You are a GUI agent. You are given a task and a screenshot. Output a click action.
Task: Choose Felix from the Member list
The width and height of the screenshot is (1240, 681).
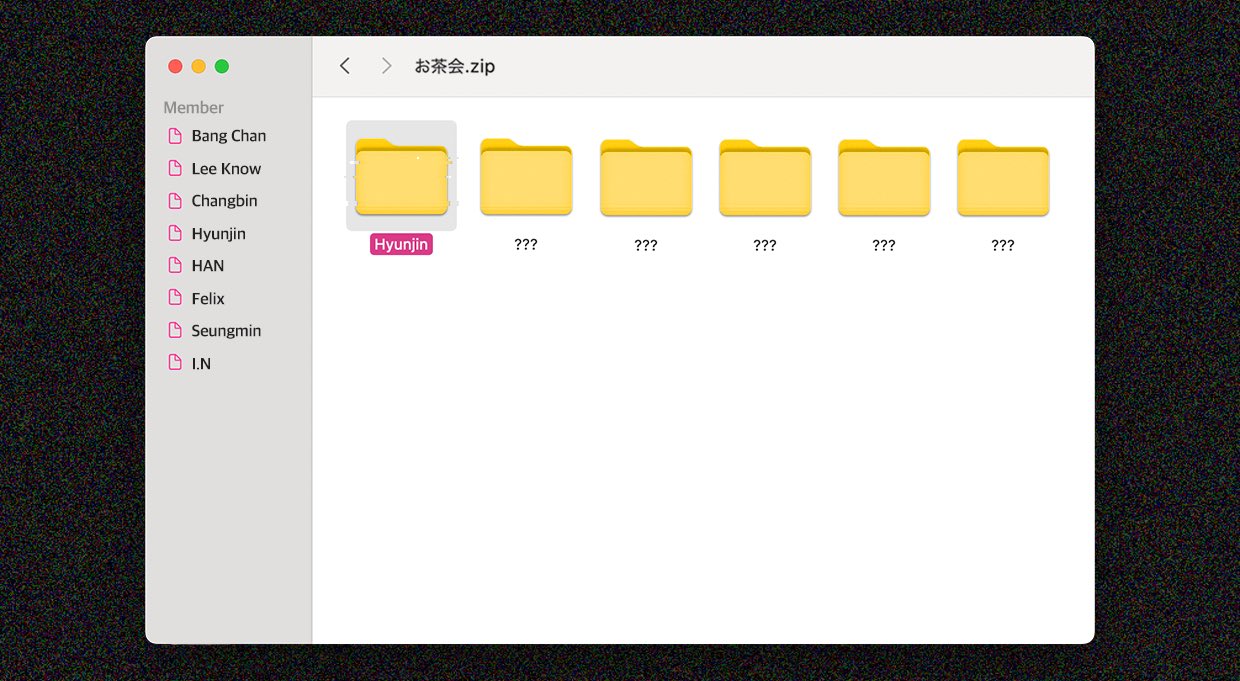pos(196,299)
